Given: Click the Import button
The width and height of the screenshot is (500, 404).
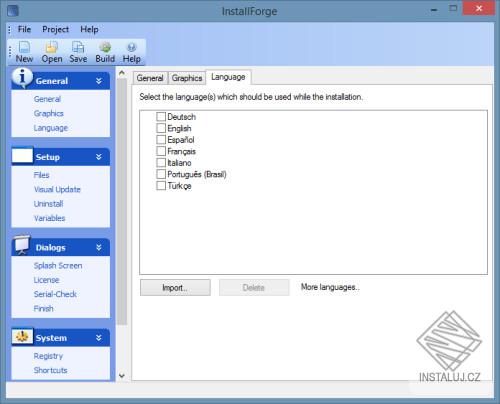Looking at the screenshot, I should point(175,287).
